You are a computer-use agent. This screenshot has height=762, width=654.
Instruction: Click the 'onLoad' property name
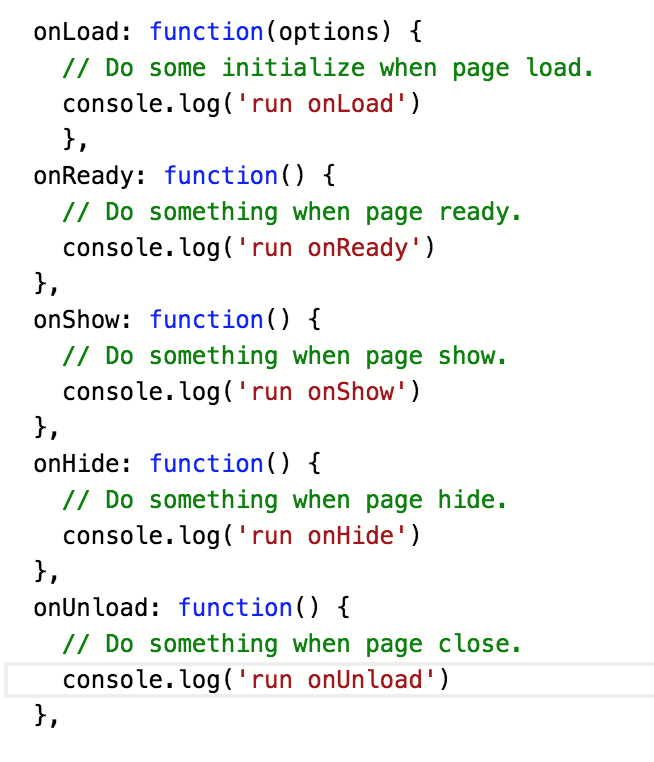76,32
